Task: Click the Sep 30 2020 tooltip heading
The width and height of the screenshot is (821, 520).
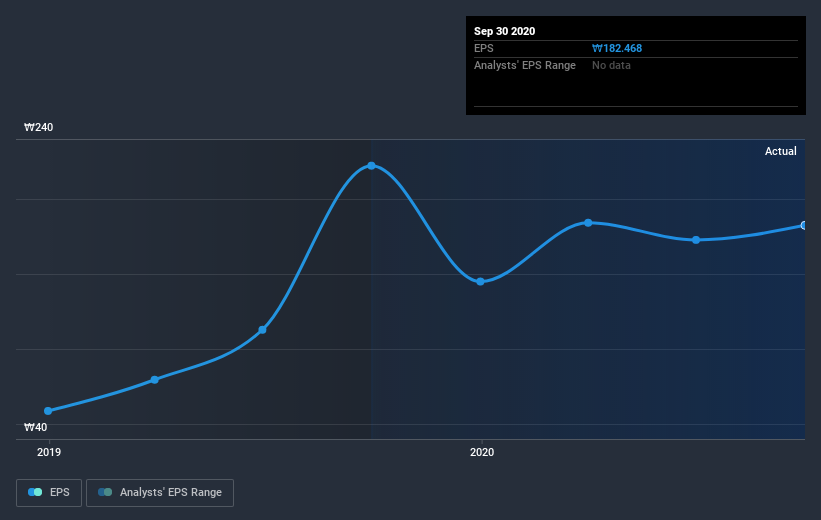Action: [505, 31]
